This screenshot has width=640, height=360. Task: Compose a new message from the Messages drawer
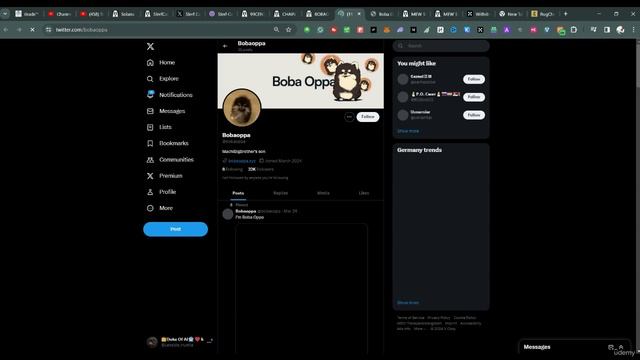tap(611, 347)
